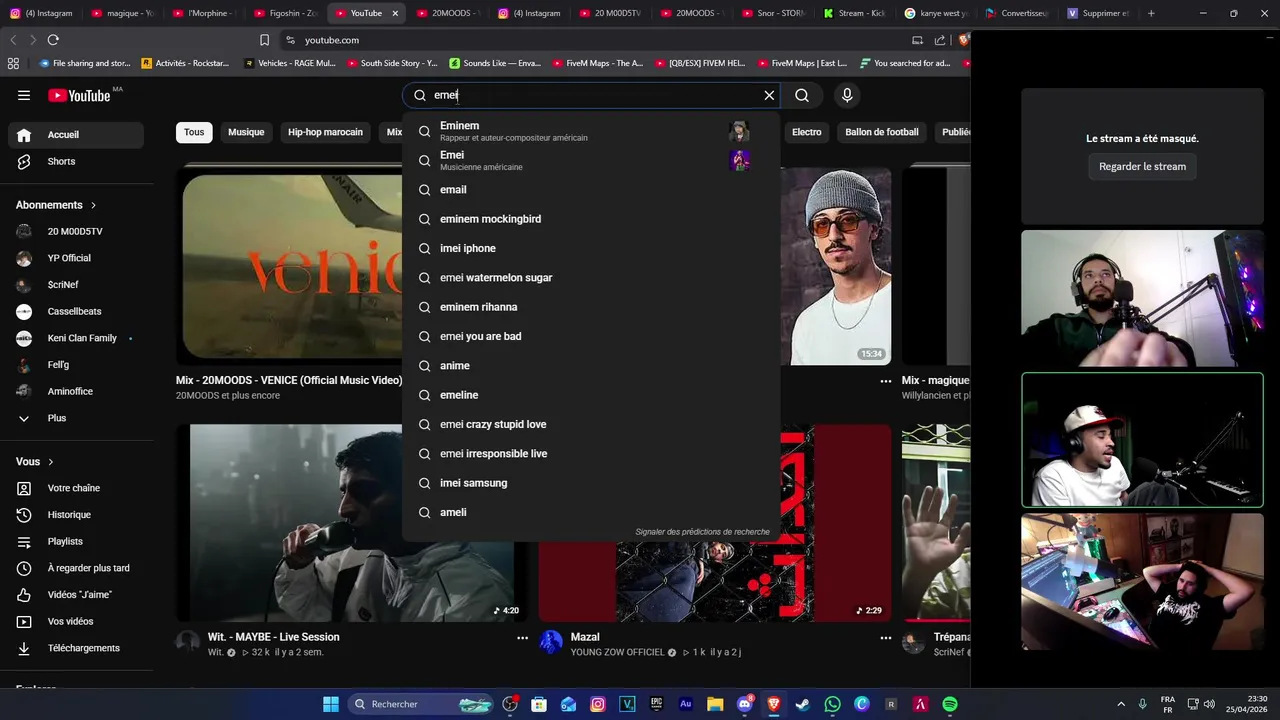Select the 'Ballon de football' filter chip

click(x=881, y=132)
